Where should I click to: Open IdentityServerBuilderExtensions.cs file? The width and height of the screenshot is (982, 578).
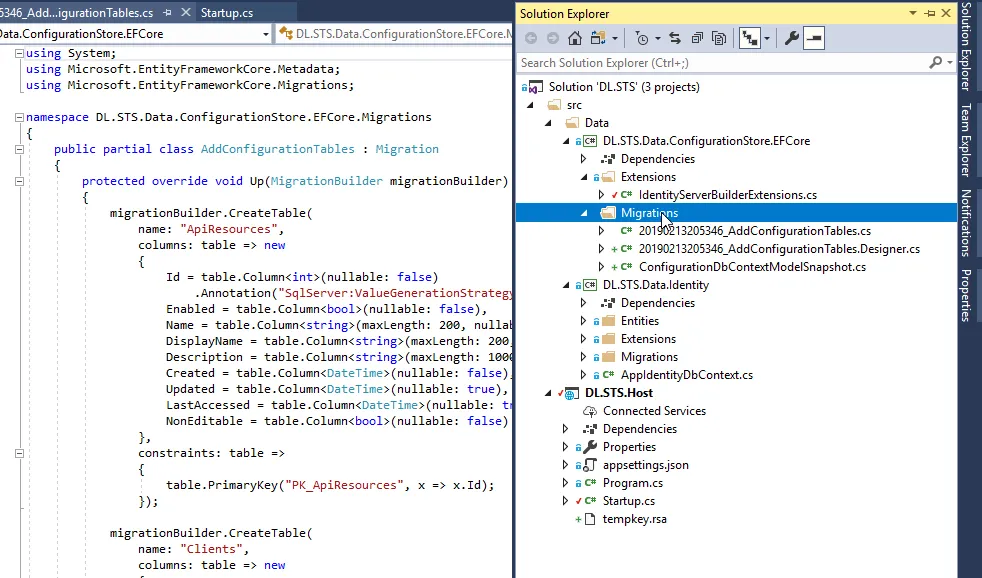coord(727,195)
